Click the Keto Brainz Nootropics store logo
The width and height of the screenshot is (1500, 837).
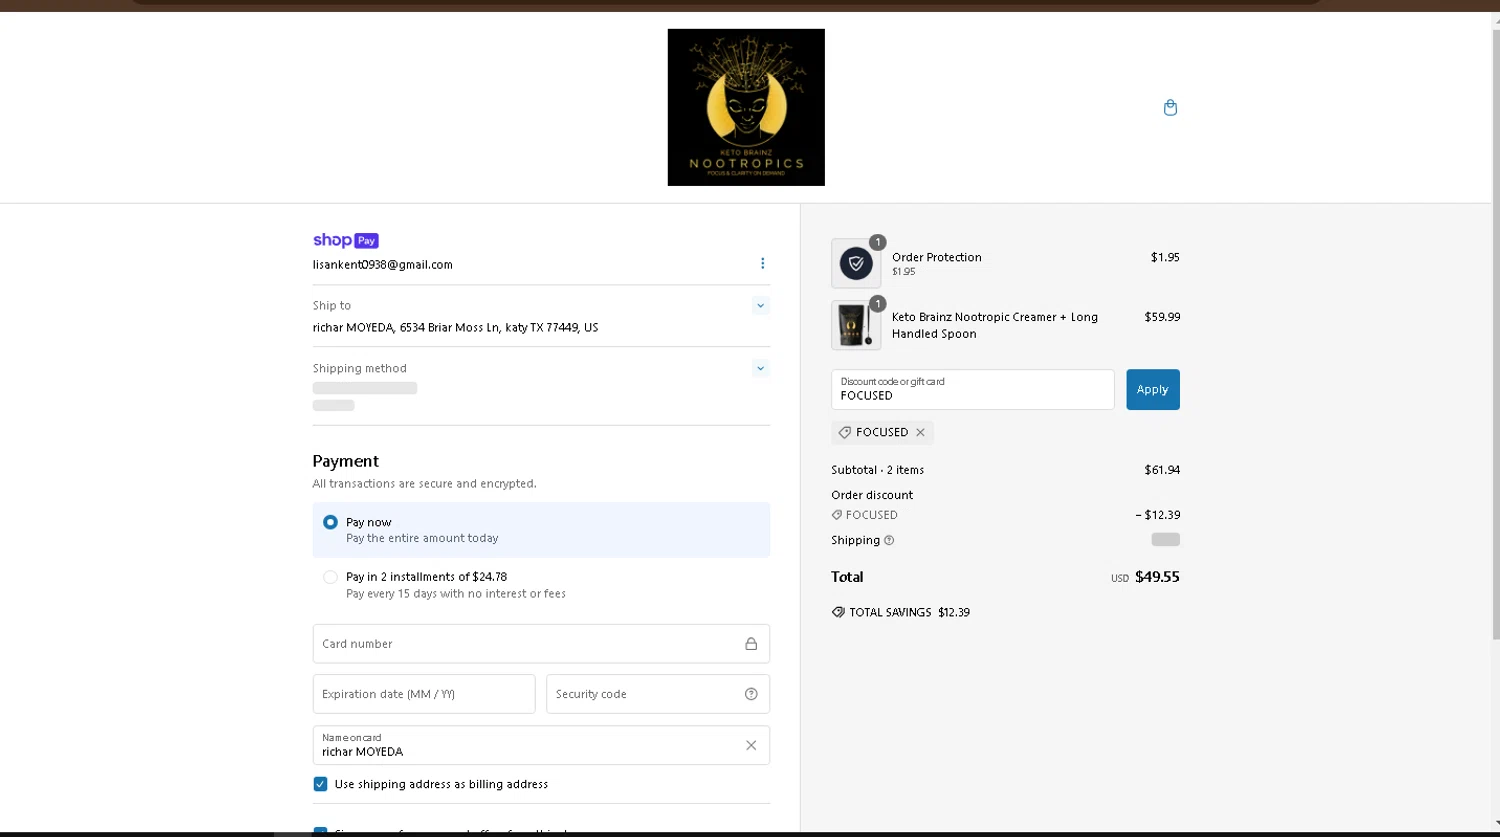(746, 107)
